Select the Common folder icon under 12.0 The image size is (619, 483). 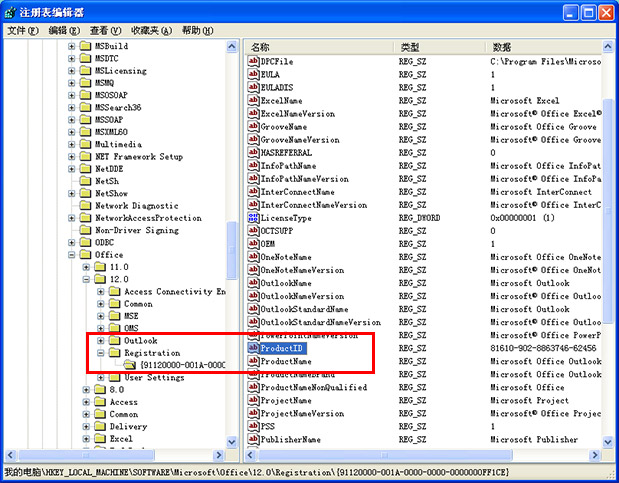(x=114, y=303)
